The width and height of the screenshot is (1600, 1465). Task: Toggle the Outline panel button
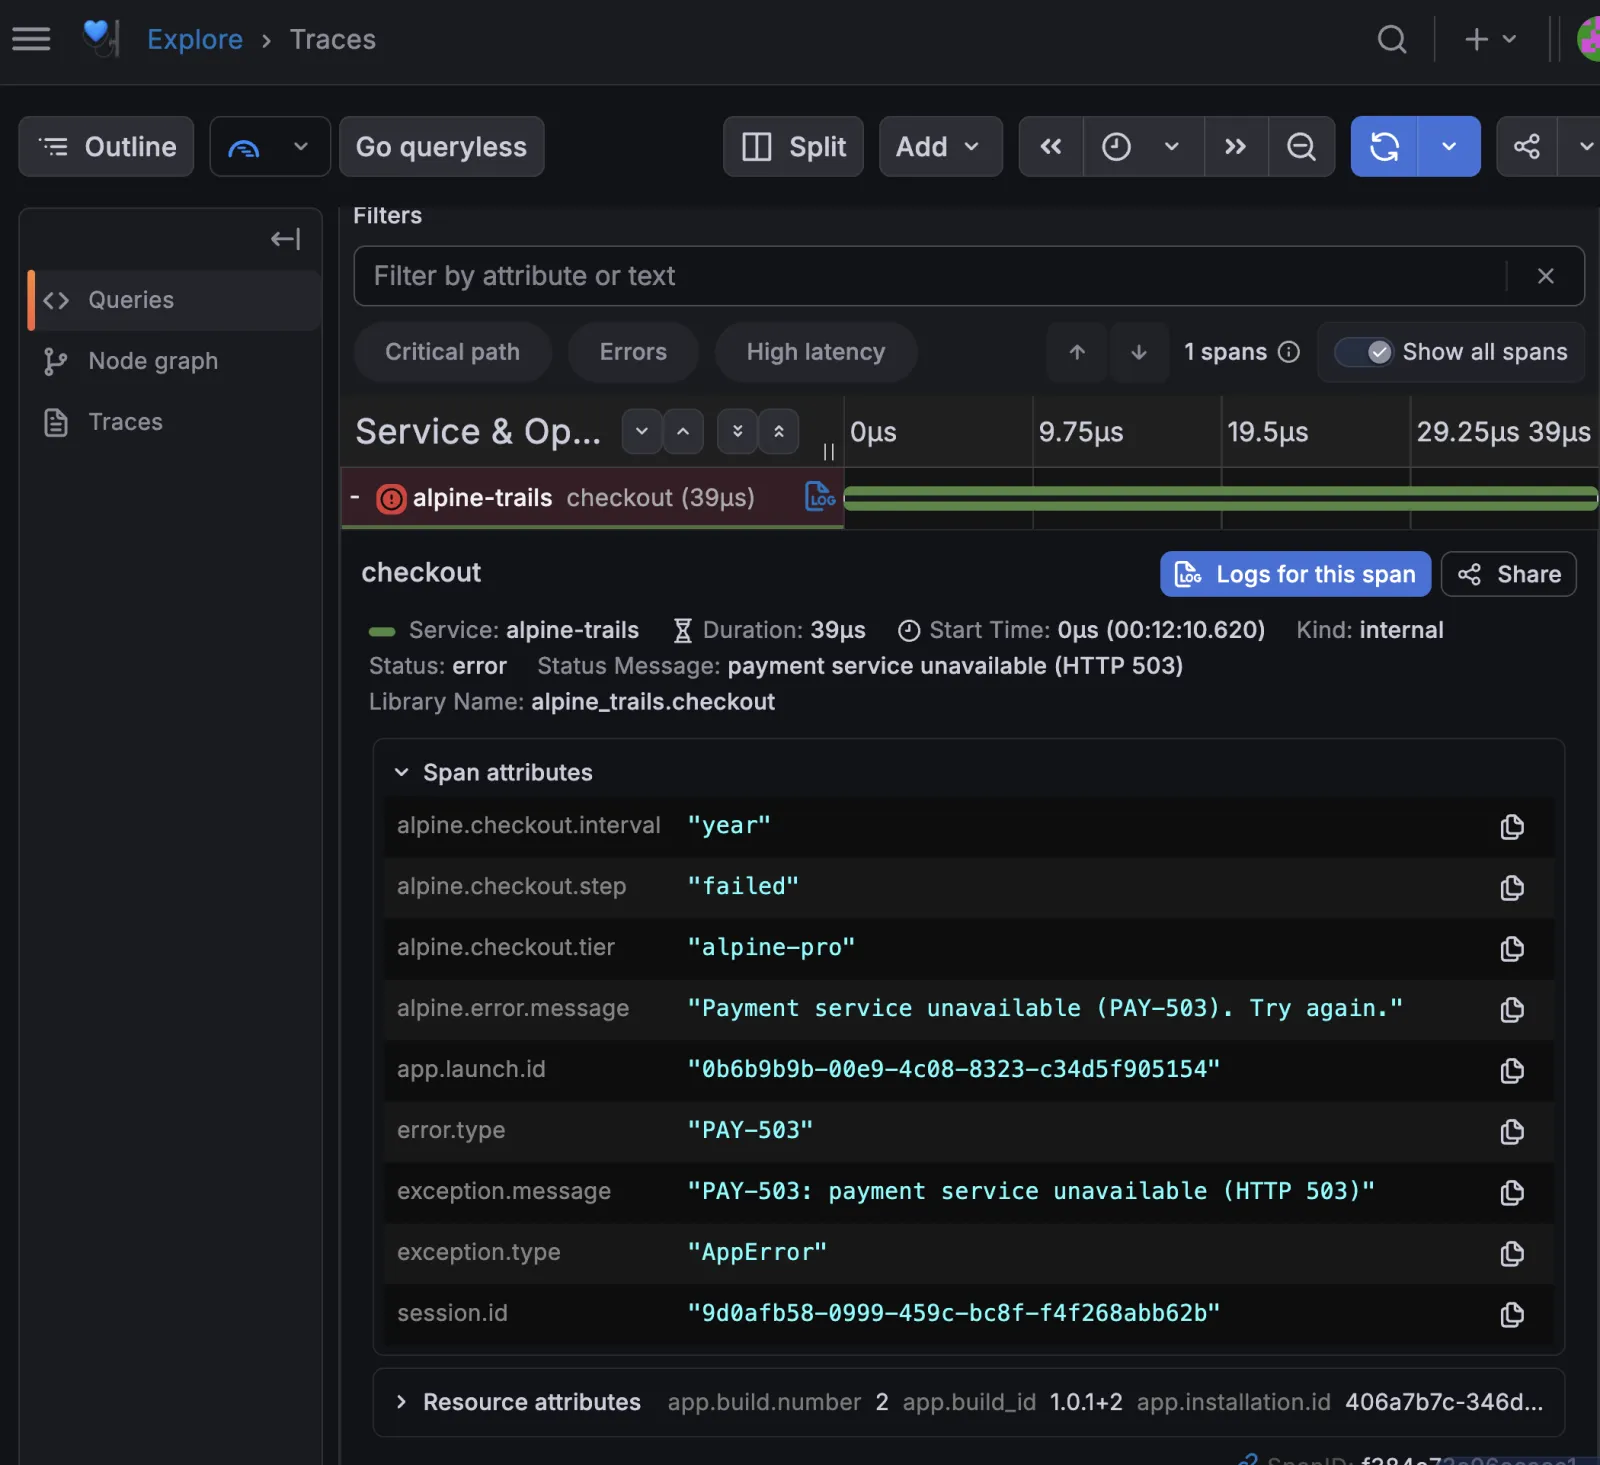106,147
